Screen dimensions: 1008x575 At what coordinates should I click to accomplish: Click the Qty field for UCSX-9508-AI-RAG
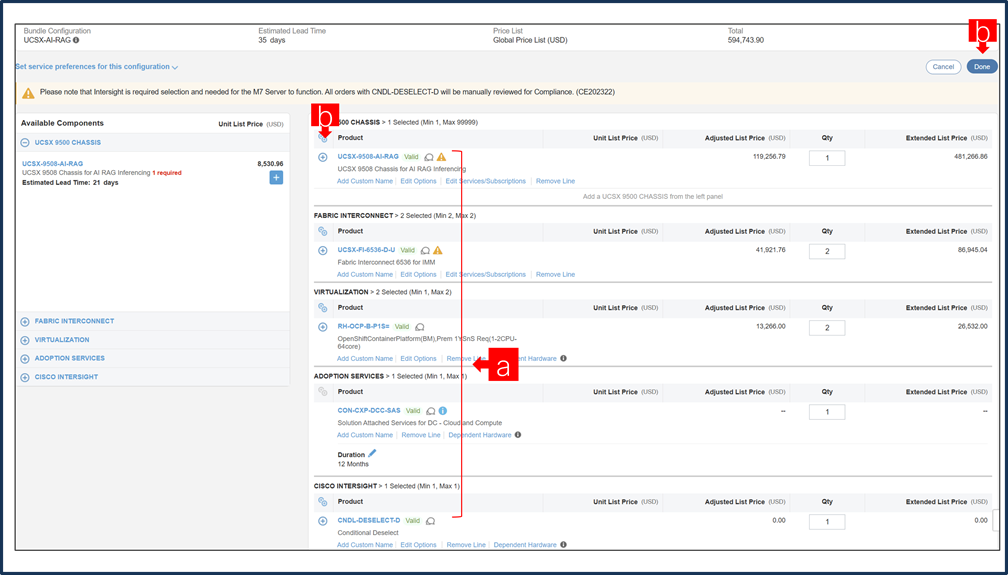827,158
